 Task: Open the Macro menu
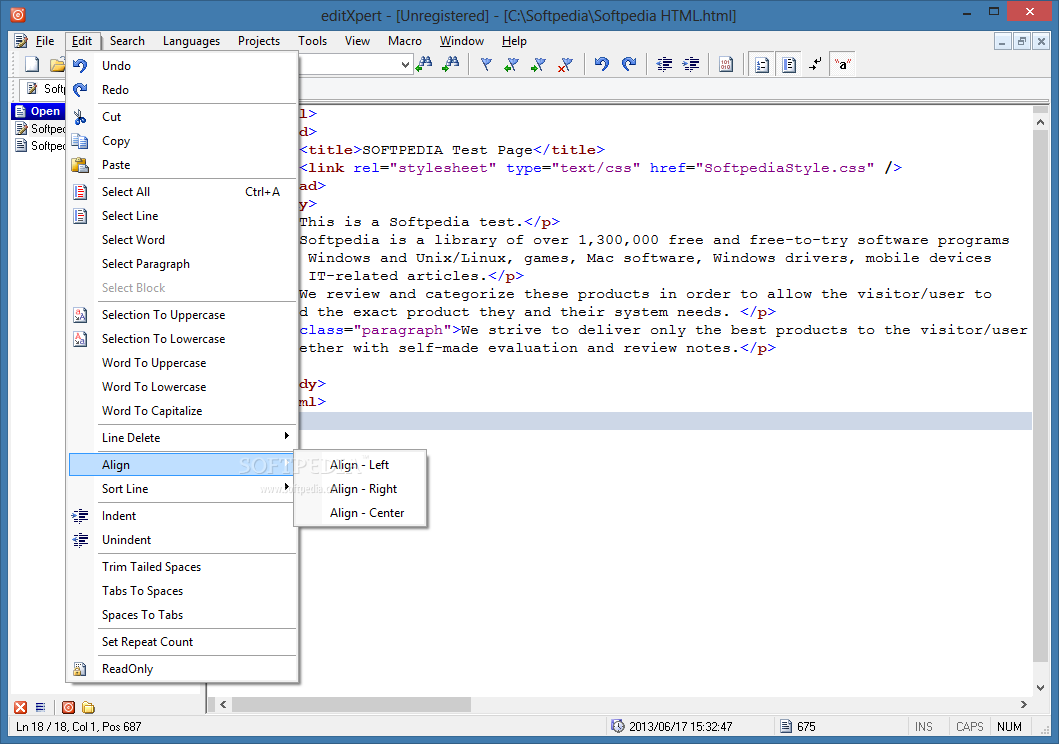tap(405, 41)
